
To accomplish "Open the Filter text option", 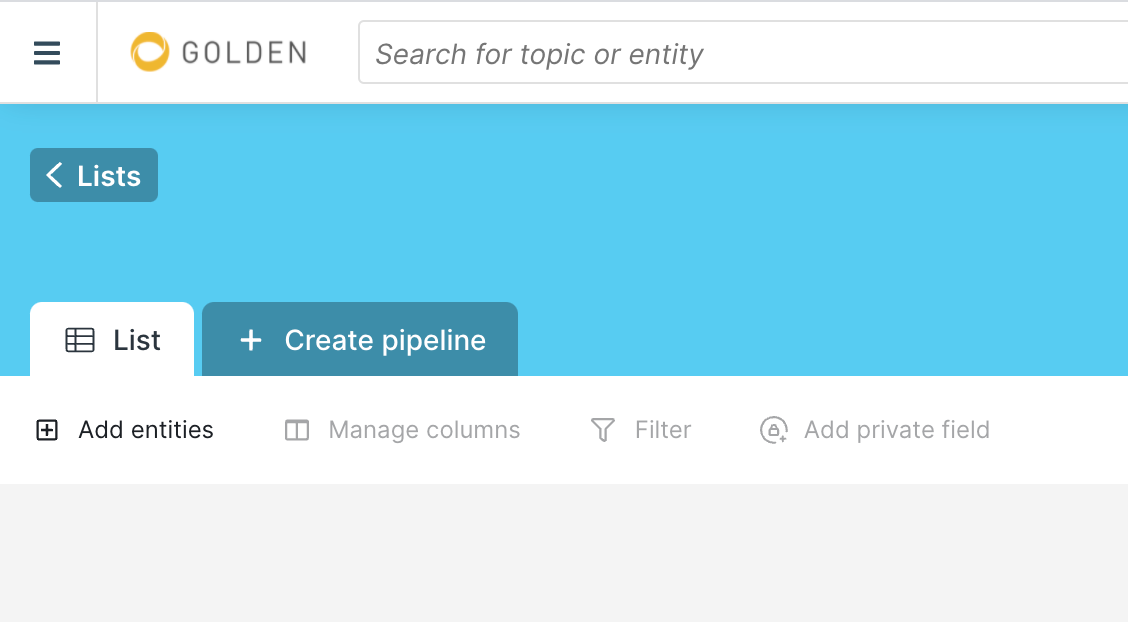I will [663, 429].
